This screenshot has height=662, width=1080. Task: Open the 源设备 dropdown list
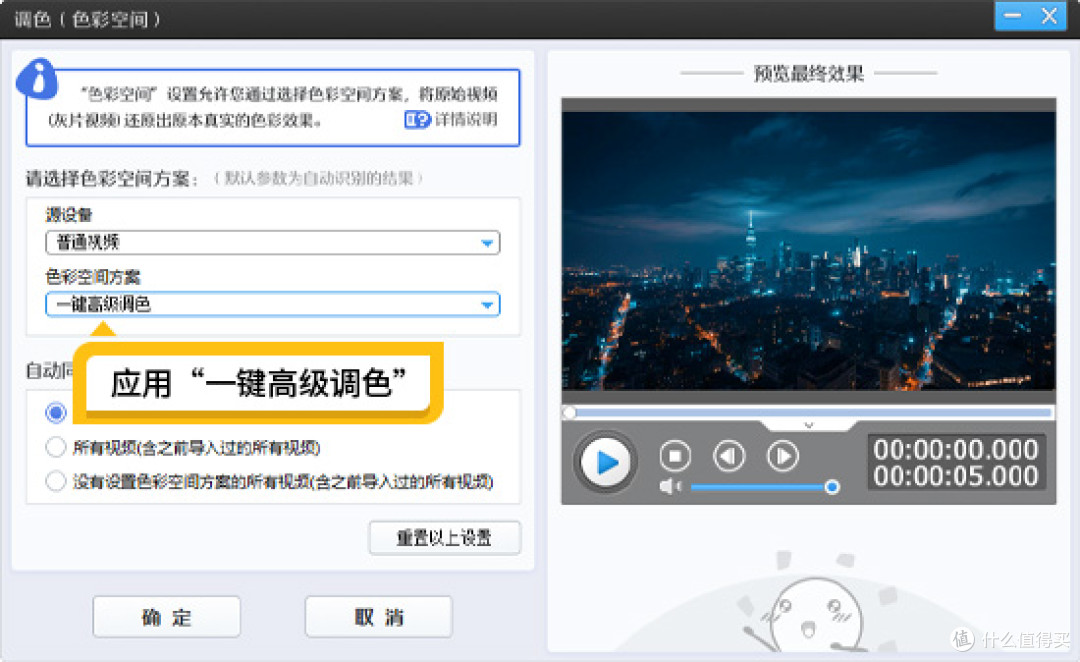(x=273, y=242)
